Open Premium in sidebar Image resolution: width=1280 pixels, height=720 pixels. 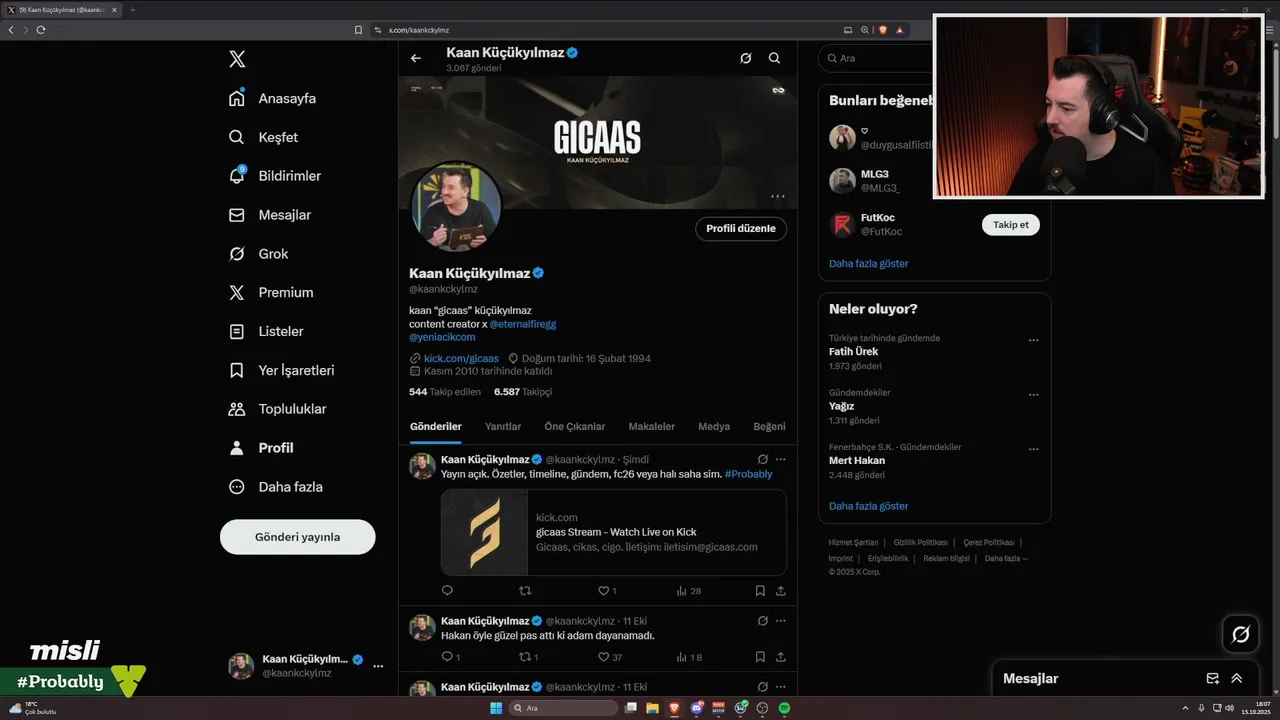271,292
